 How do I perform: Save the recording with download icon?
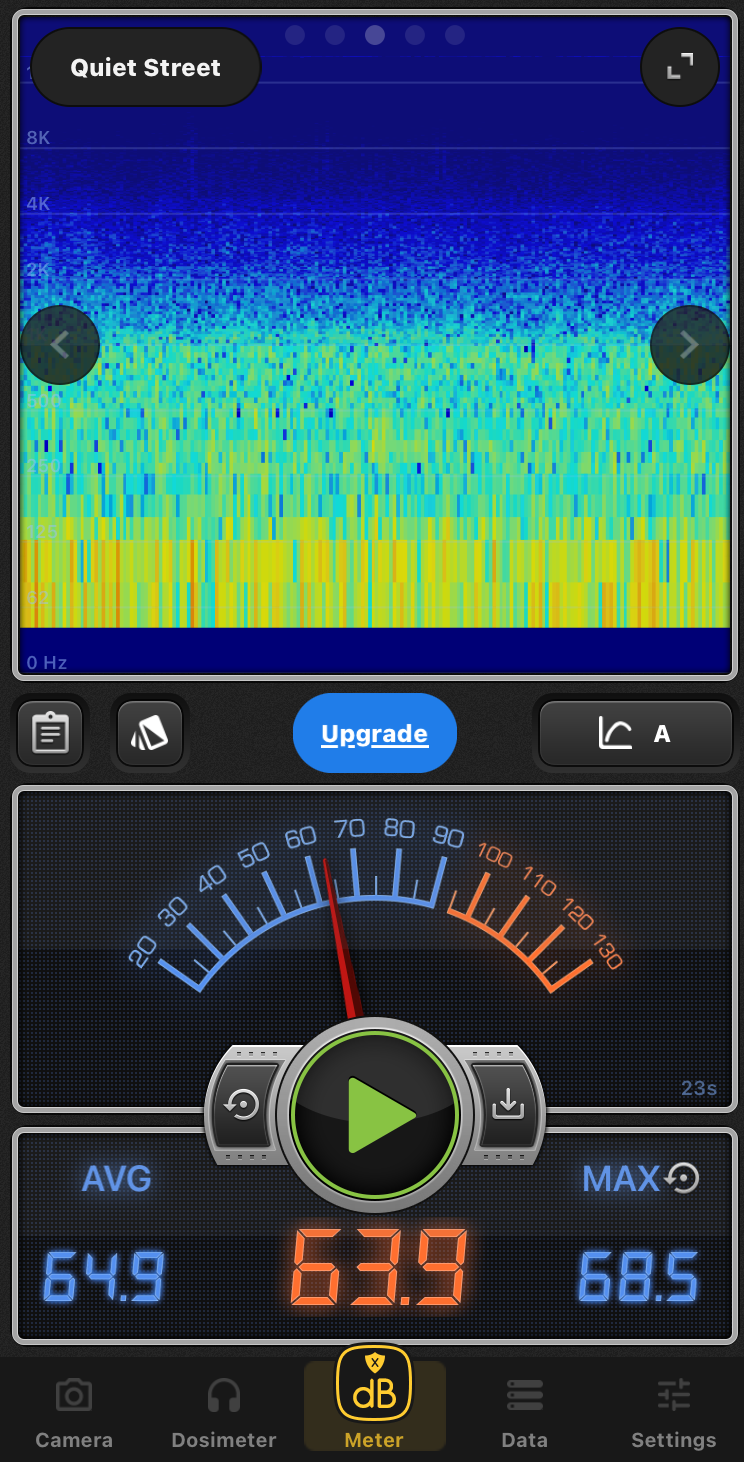tap(508, 1106)
